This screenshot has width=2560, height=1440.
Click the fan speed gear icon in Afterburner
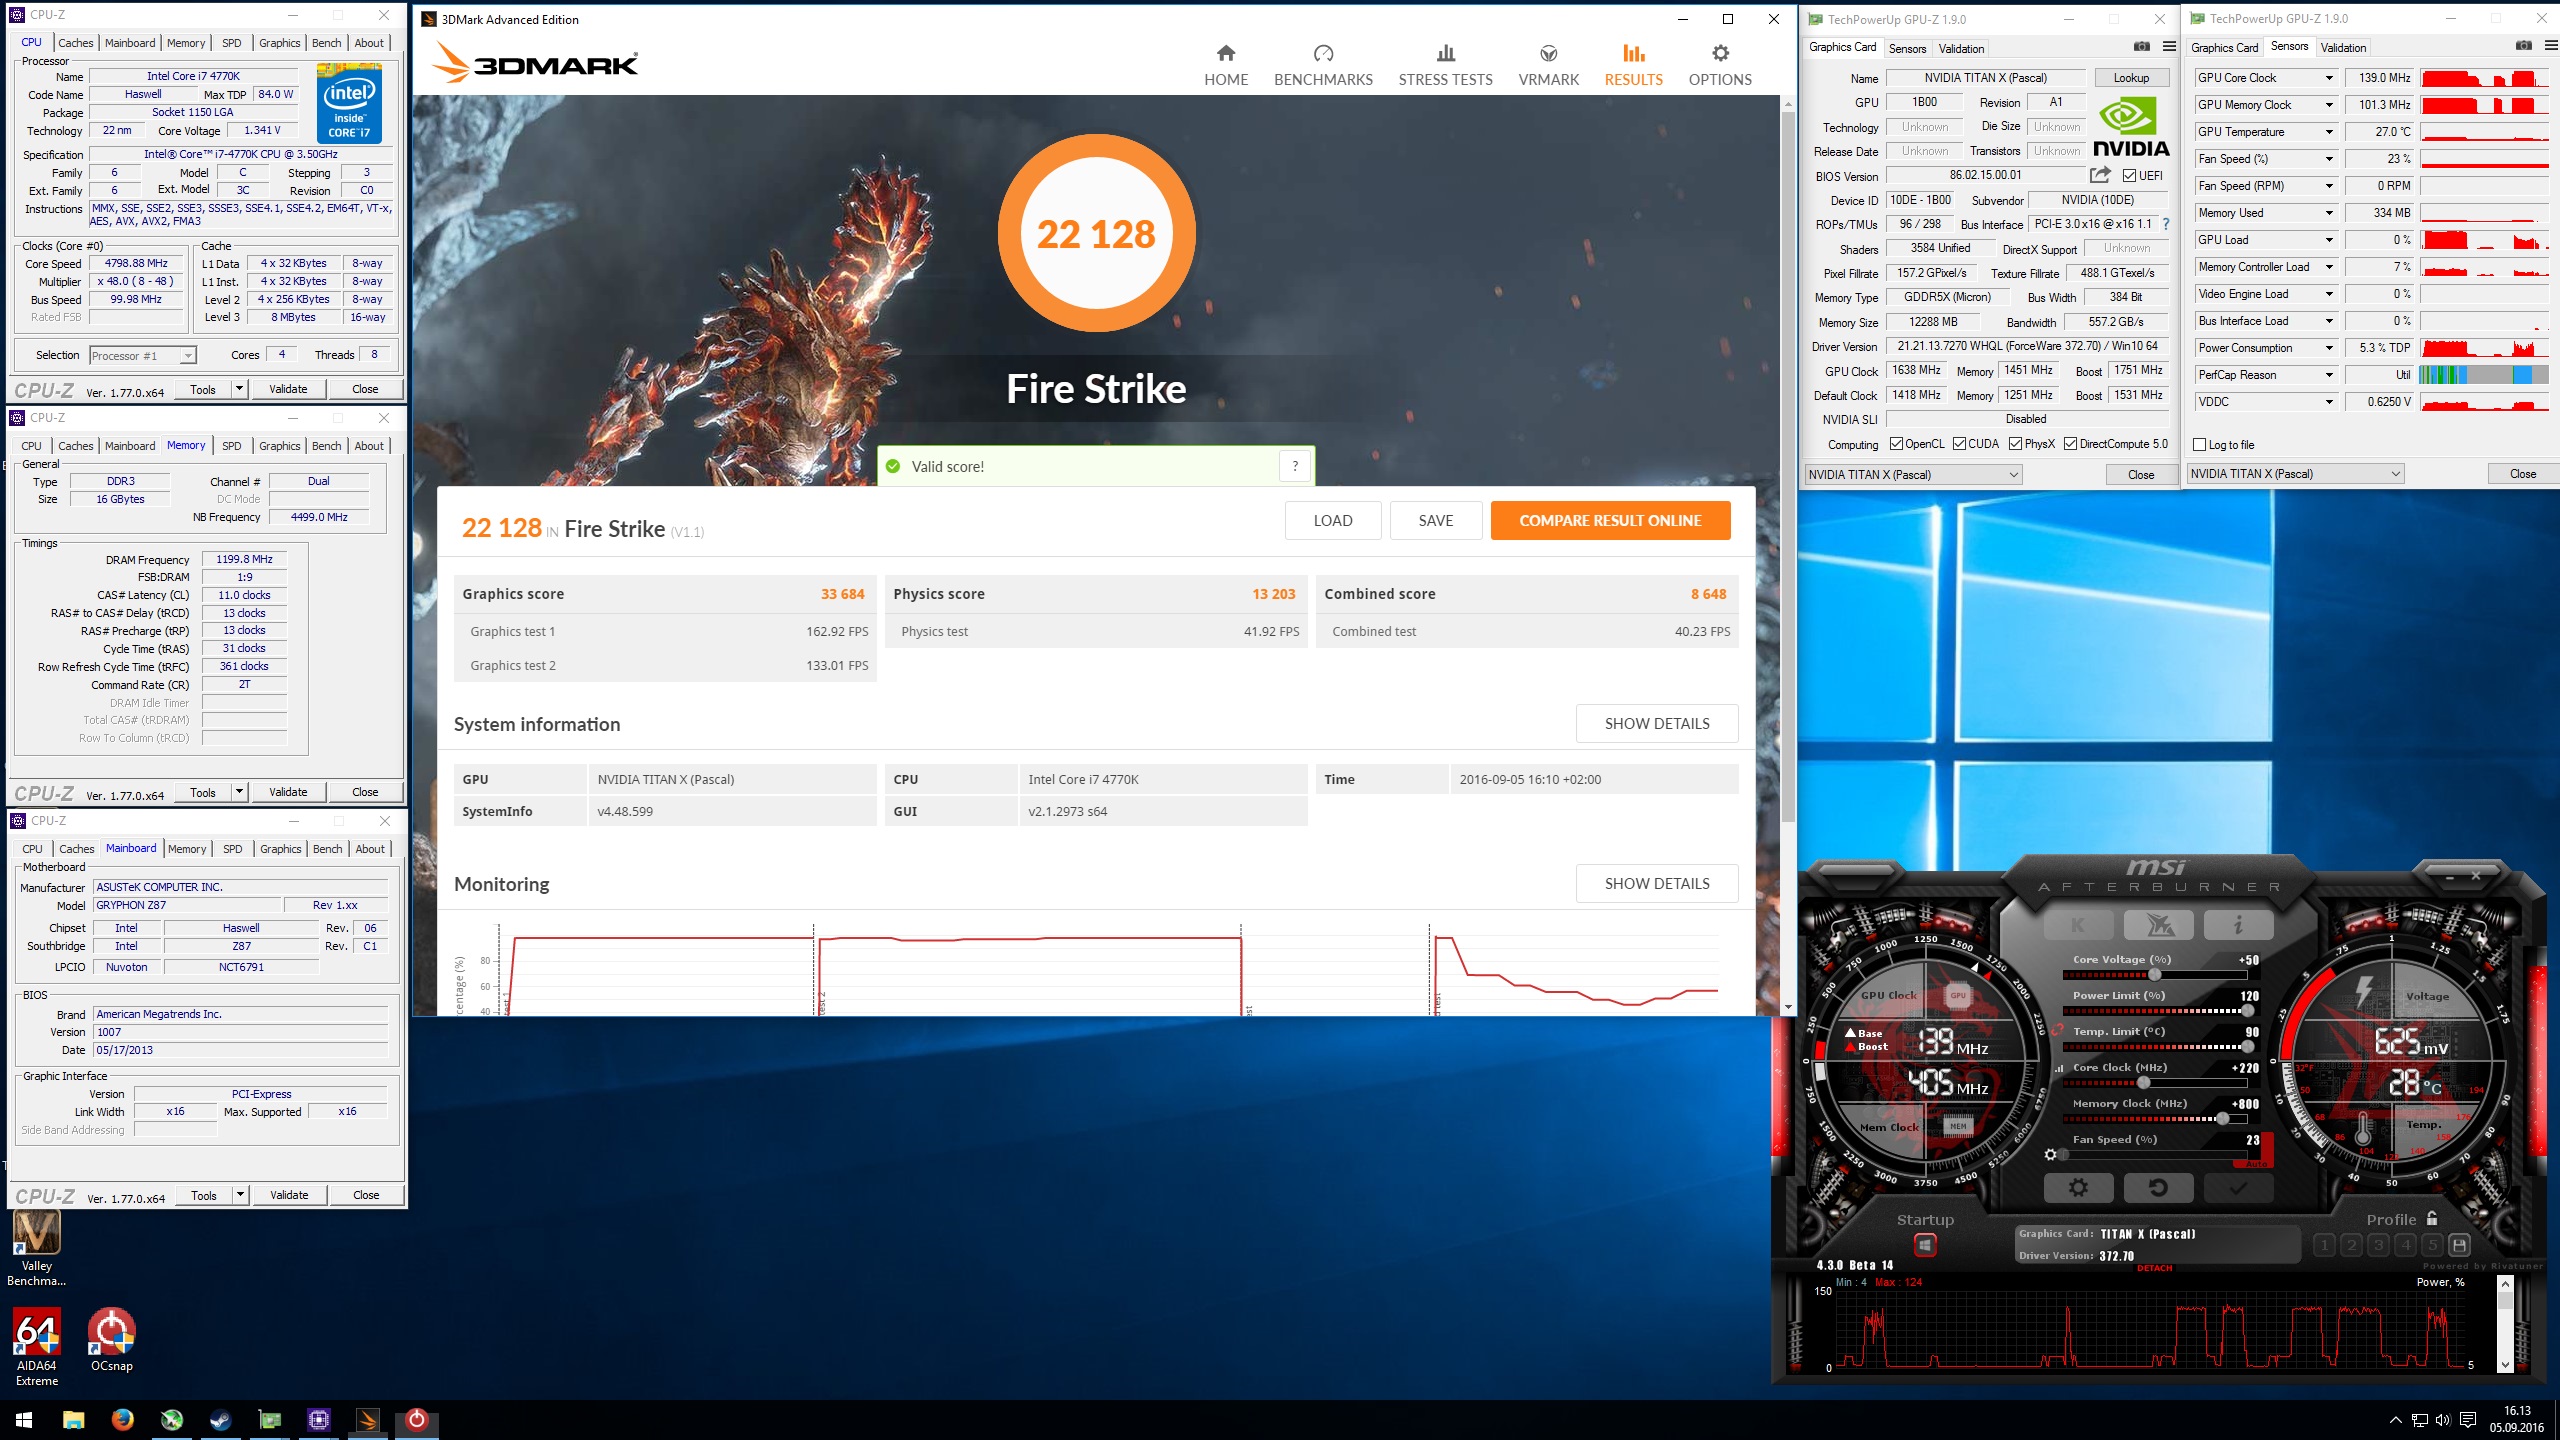tap(2050, 1155)
